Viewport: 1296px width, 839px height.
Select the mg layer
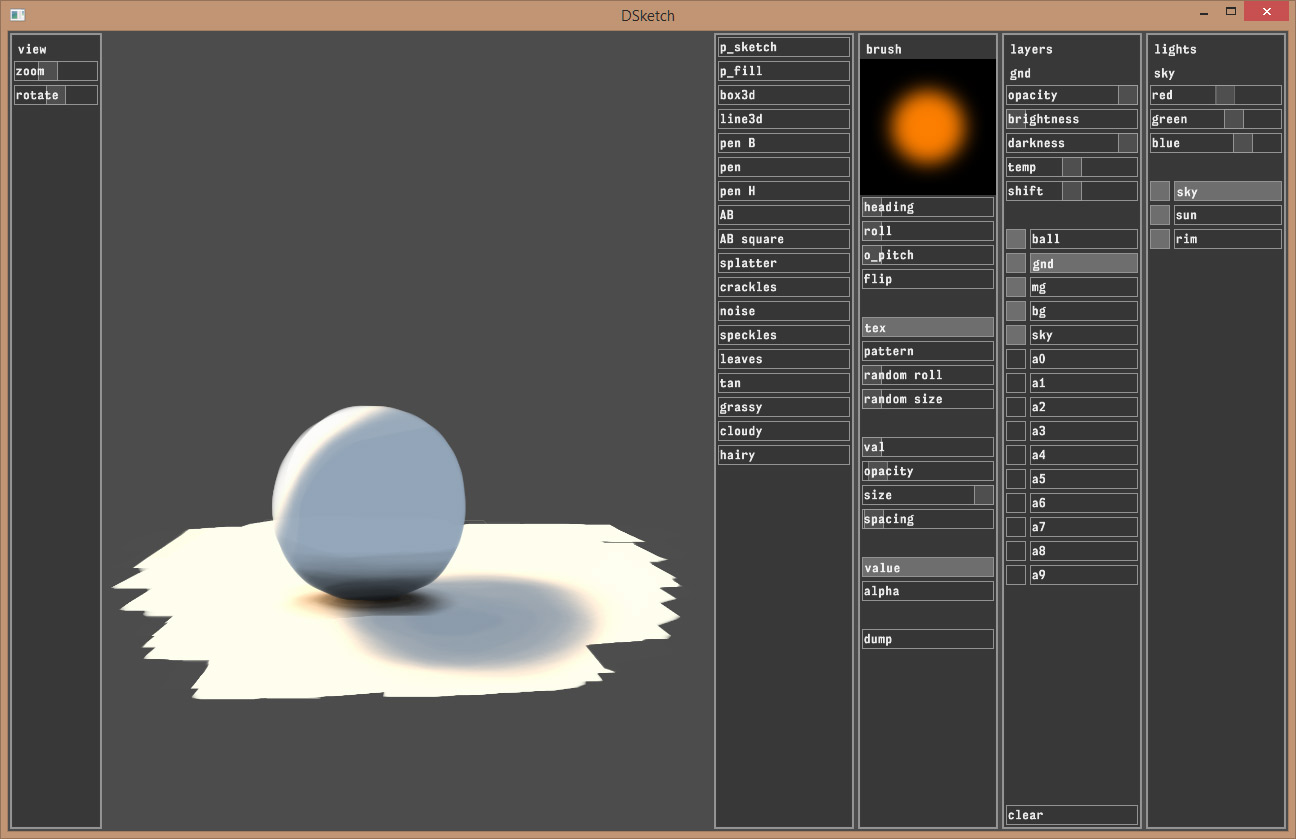pyautogui.click(x=1083, y=287)
